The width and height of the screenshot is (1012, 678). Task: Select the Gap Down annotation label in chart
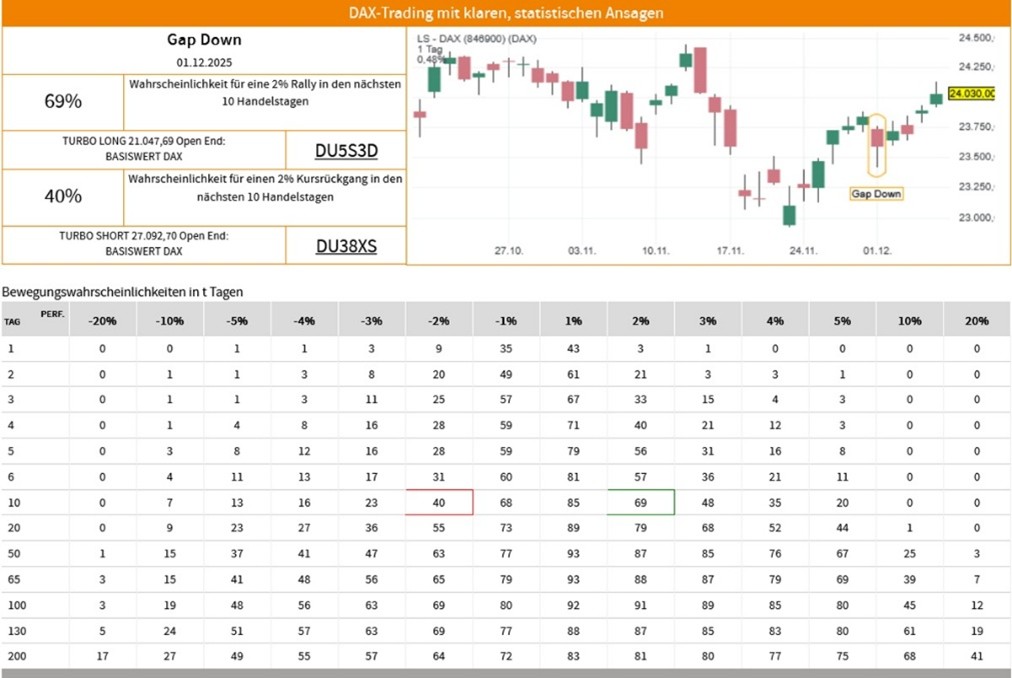click(x=876, y=193)
